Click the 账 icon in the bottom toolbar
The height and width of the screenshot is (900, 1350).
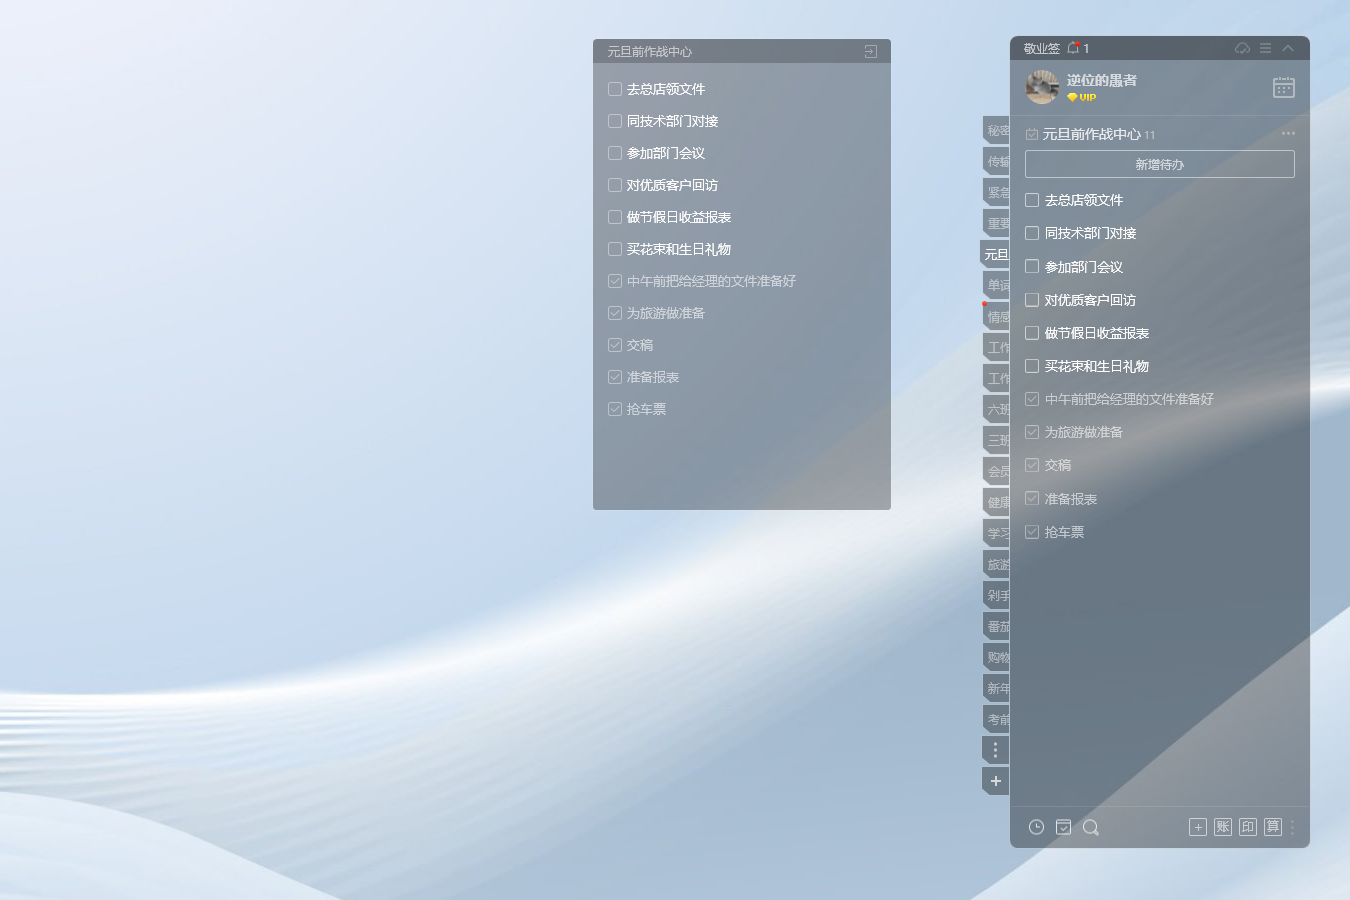click(x=1222, y=827)
